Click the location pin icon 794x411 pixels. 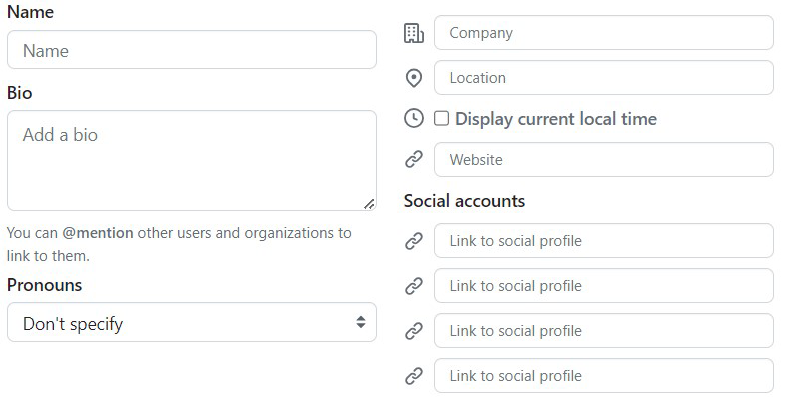[x=413, y=78]
